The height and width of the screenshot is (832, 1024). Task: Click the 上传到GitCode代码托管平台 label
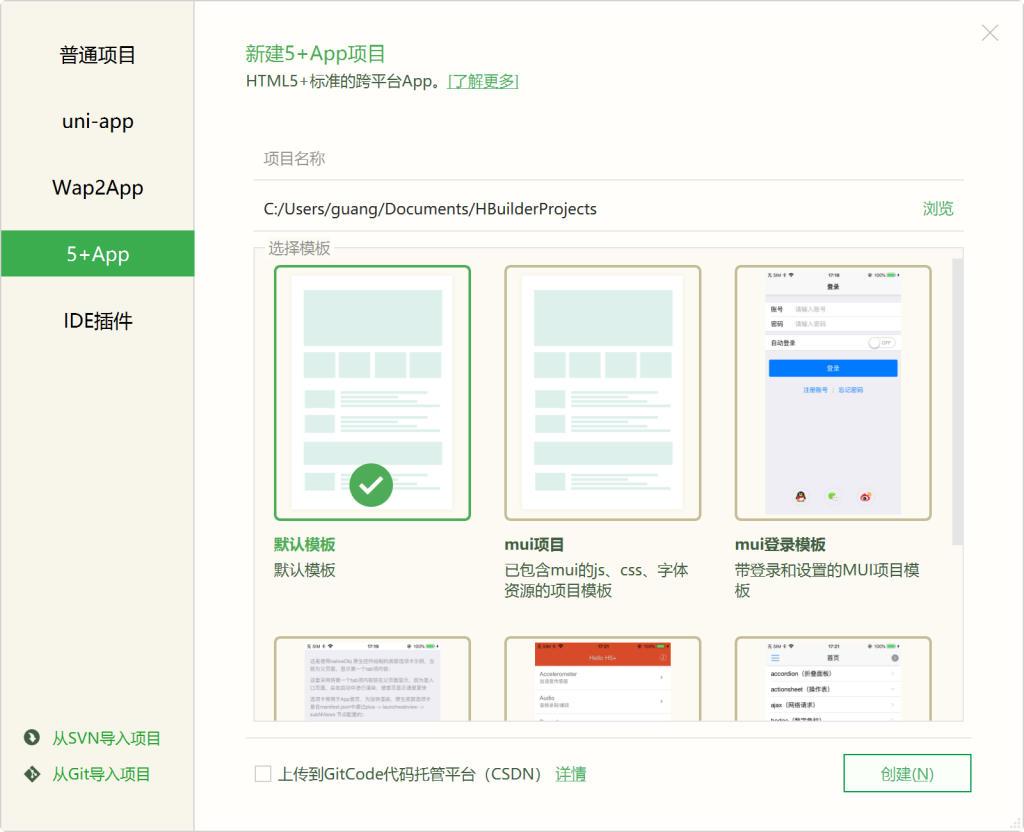[x=409, y=775]
